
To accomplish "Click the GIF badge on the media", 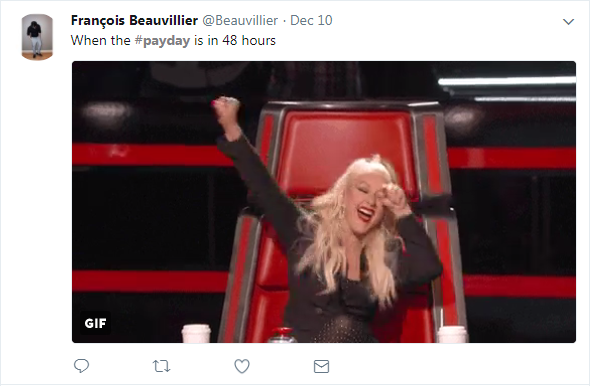I will click(95, 323).
